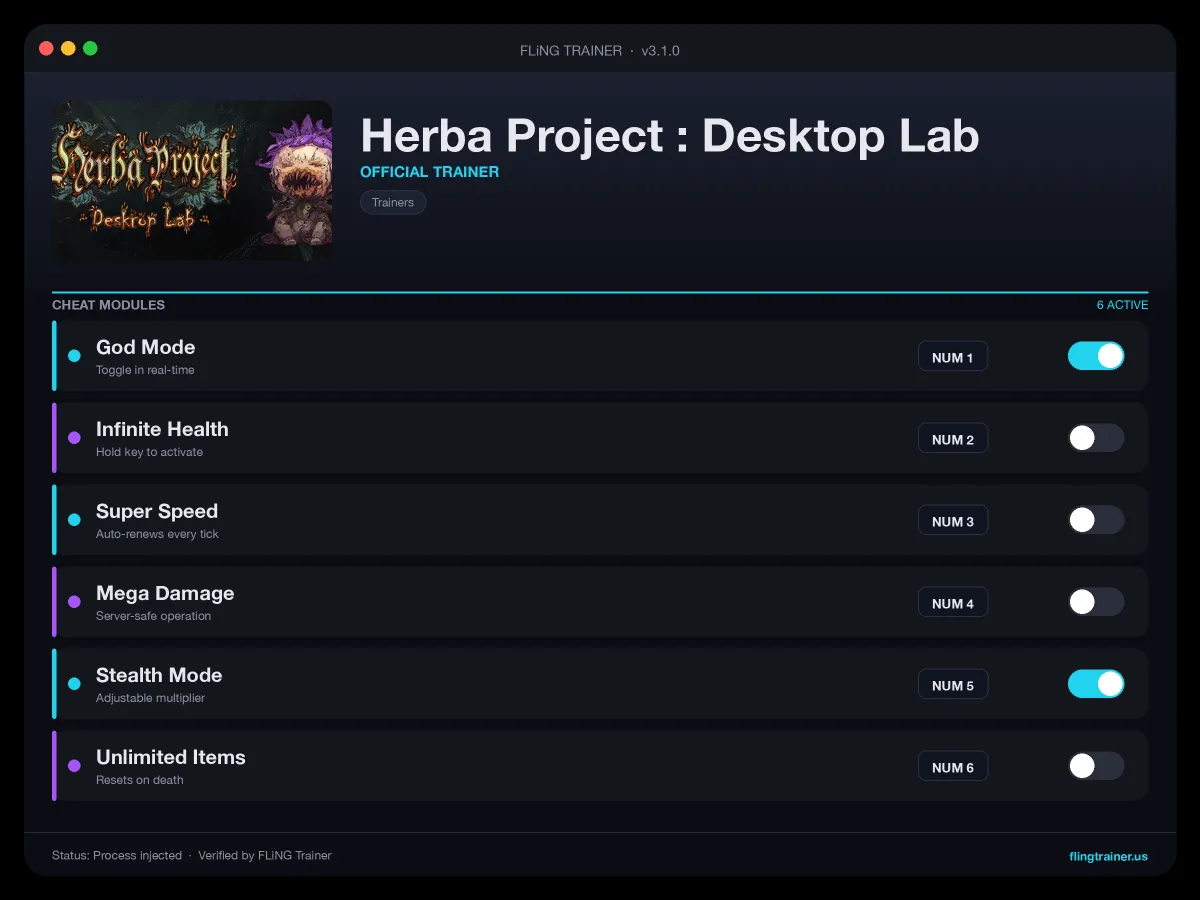Screen dimensions: 1200x900
Task: Click 'Auto-renews every tick' description
Action: click(x=157, y=534)
